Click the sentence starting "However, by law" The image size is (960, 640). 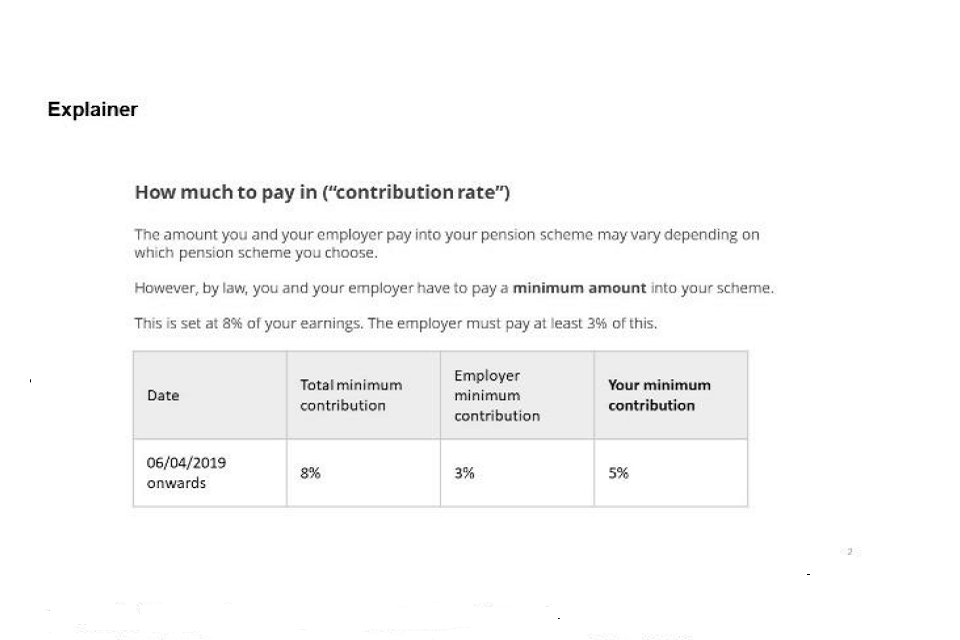point(322,288)
